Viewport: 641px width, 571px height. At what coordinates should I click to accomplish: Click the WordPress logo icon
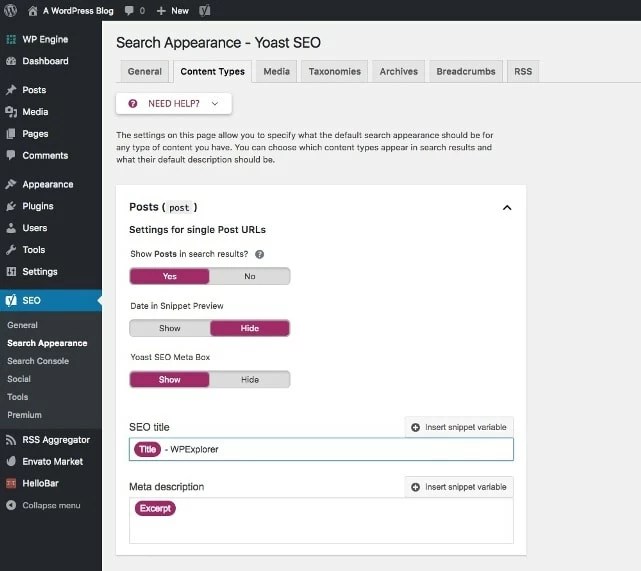(x=10, y=10)
